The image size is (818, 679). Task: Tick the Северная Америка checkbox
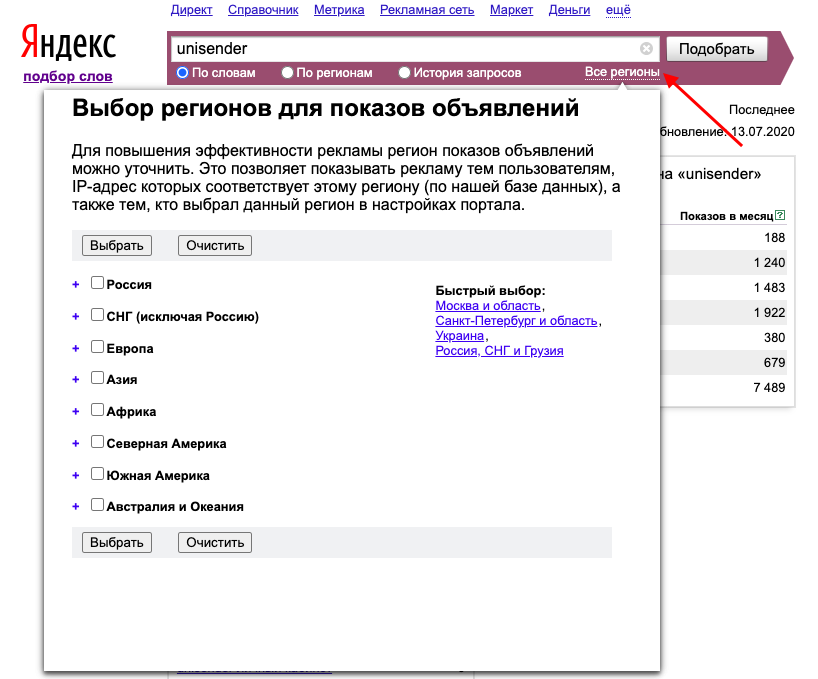point(97,442)
